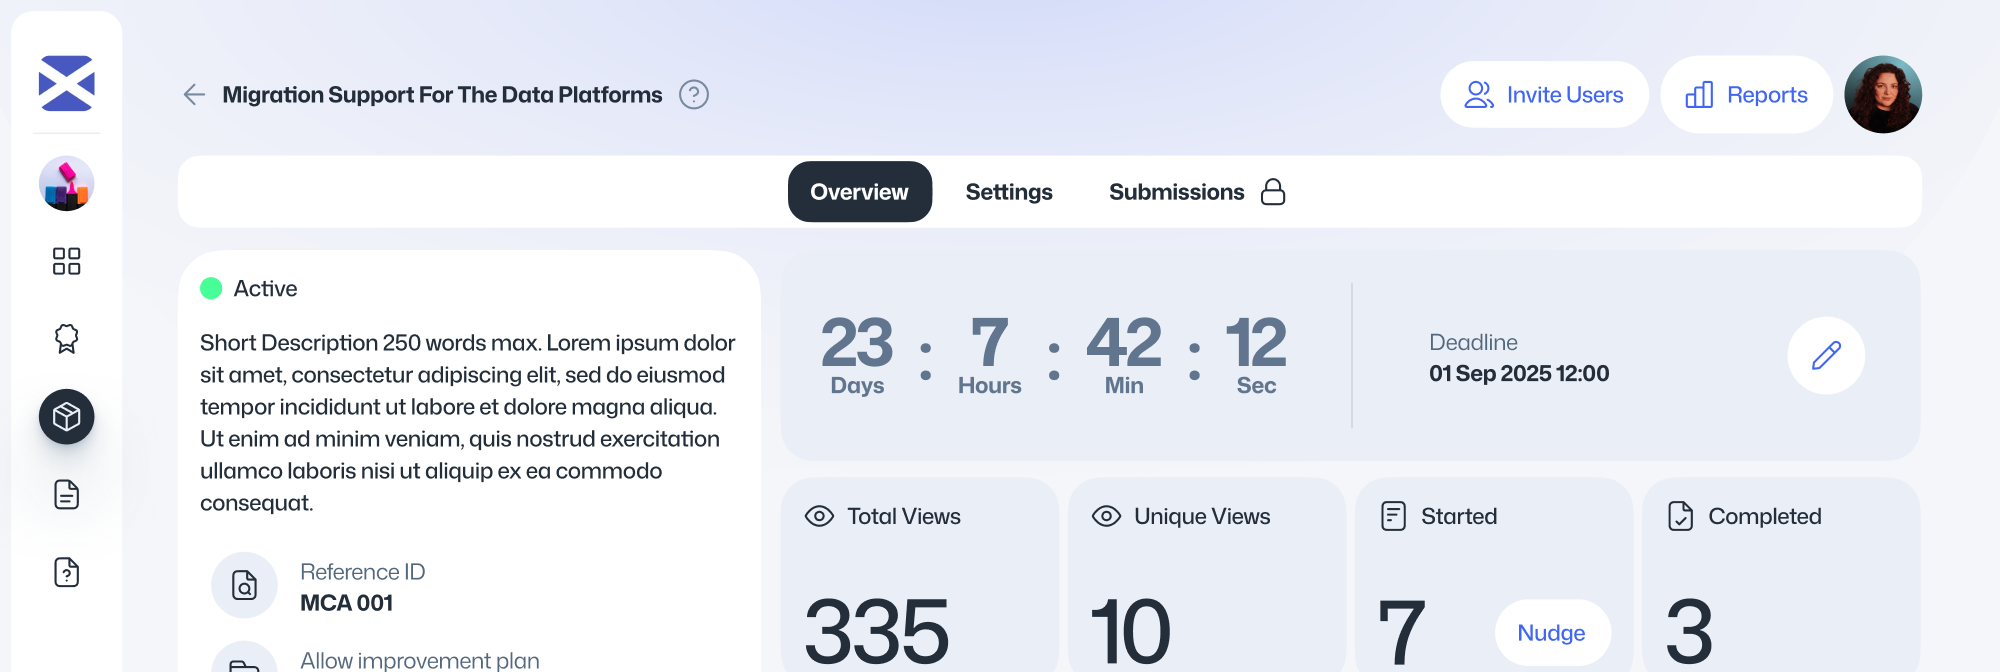Click the Completed card checkmark icon
This screenshot has height=672, width=2000.
click(1680, 516)
